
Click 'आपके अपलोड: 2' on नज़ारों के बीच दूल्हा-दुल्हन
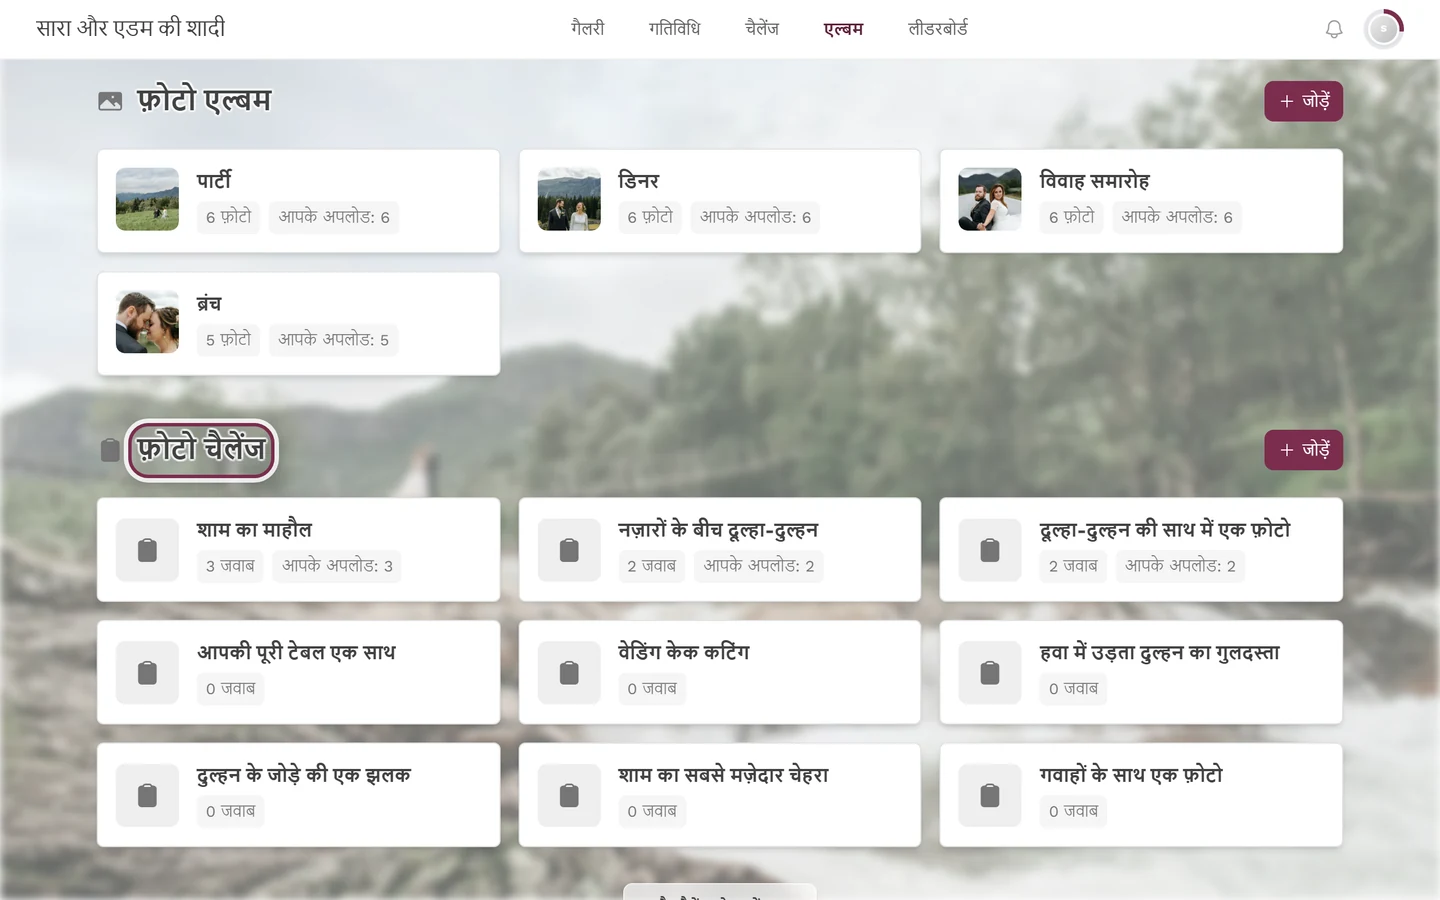(759, 566)
